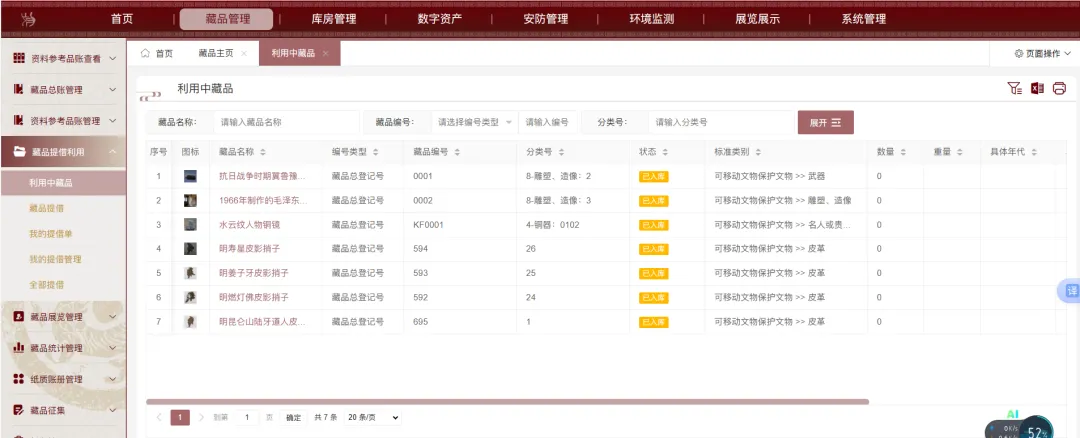
Task: Switch to the 藏品主页 tab
Action: click(215, 54)
